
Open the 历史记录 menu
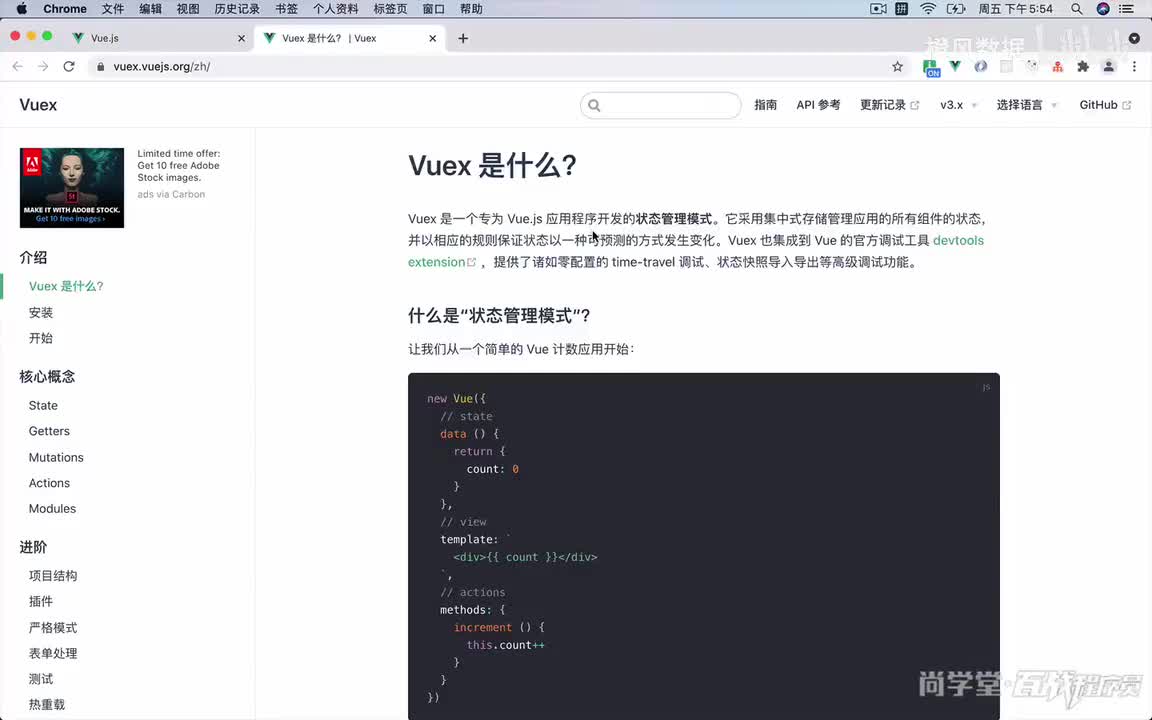coord(237,9)
